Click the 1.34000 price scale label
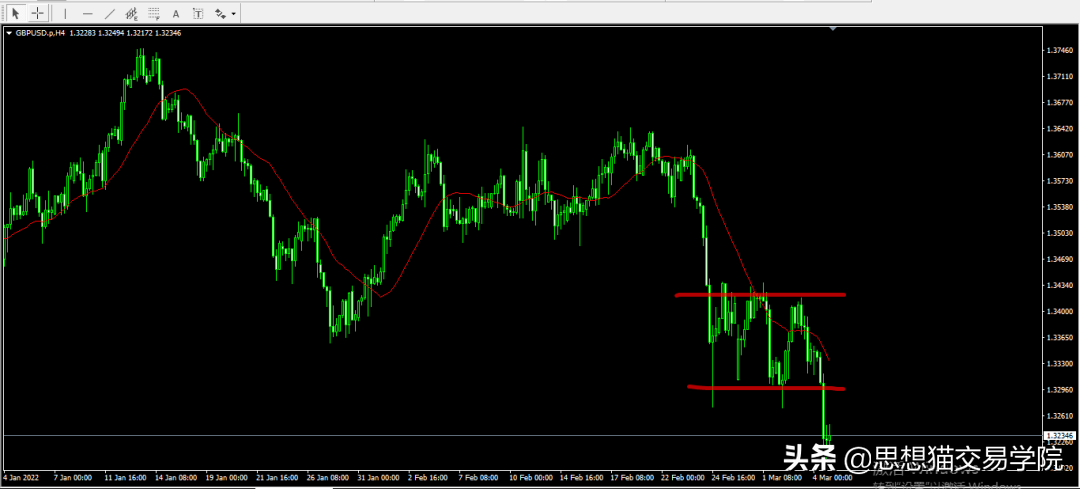Viewport: 1080px width, 489px height. (1059, 311)
